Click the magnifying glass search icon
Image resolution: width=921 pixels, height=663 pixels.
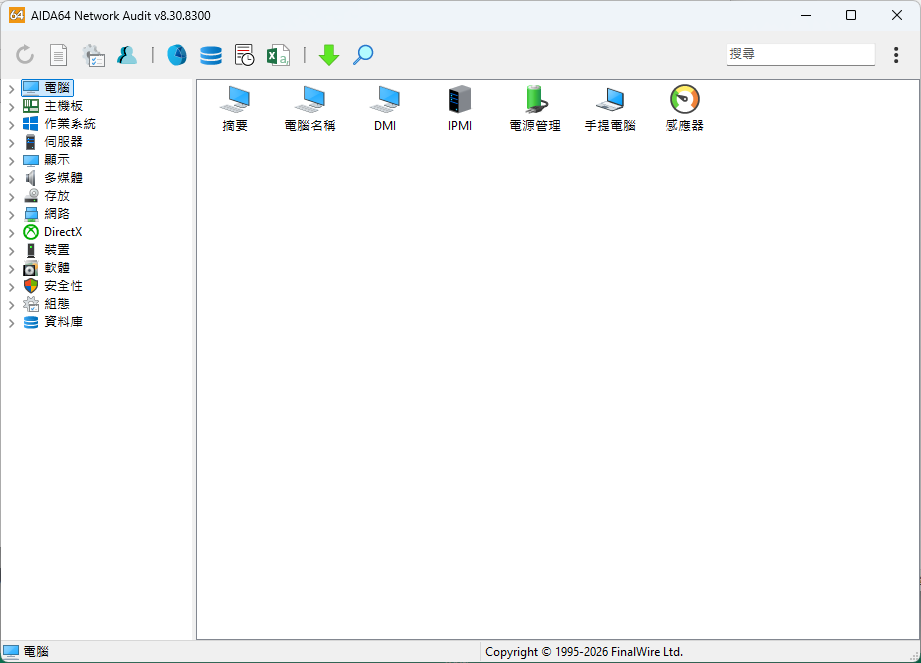tap(363, 55)
